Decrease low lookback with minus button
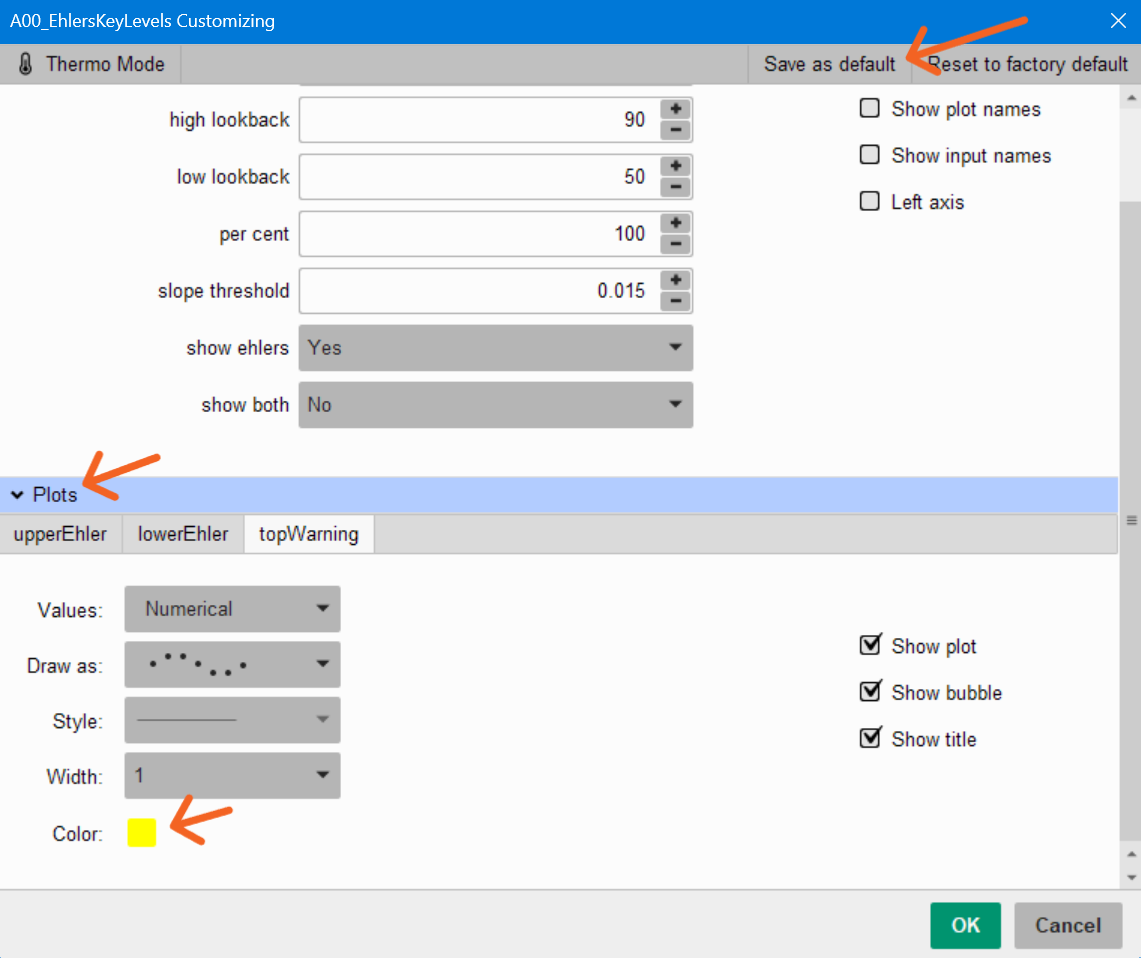1141x958 pixels. (x=675, y=187)
